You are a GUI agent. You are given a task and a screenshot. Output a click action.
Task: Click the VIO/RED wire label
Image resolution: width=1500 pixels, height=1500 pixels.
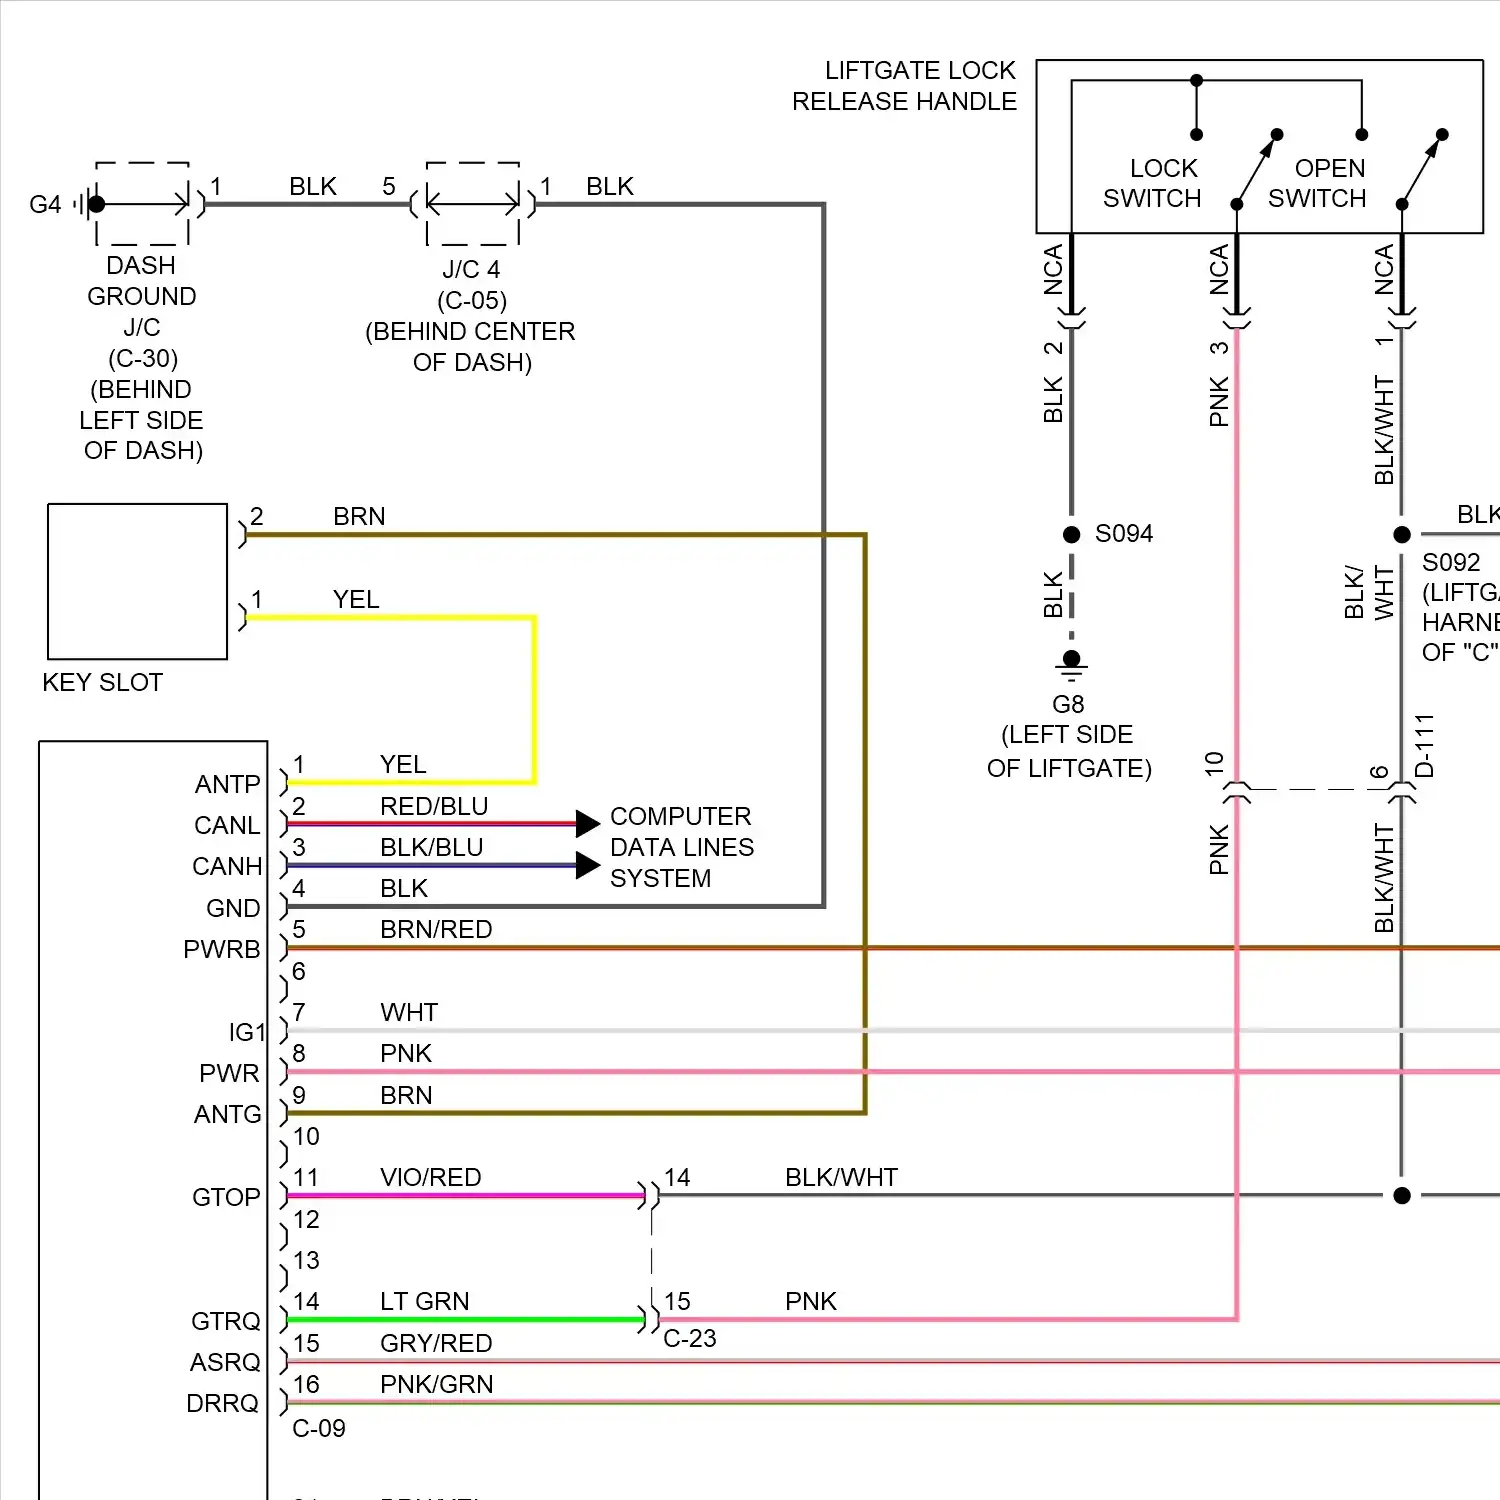click(x=431, y=1177)
